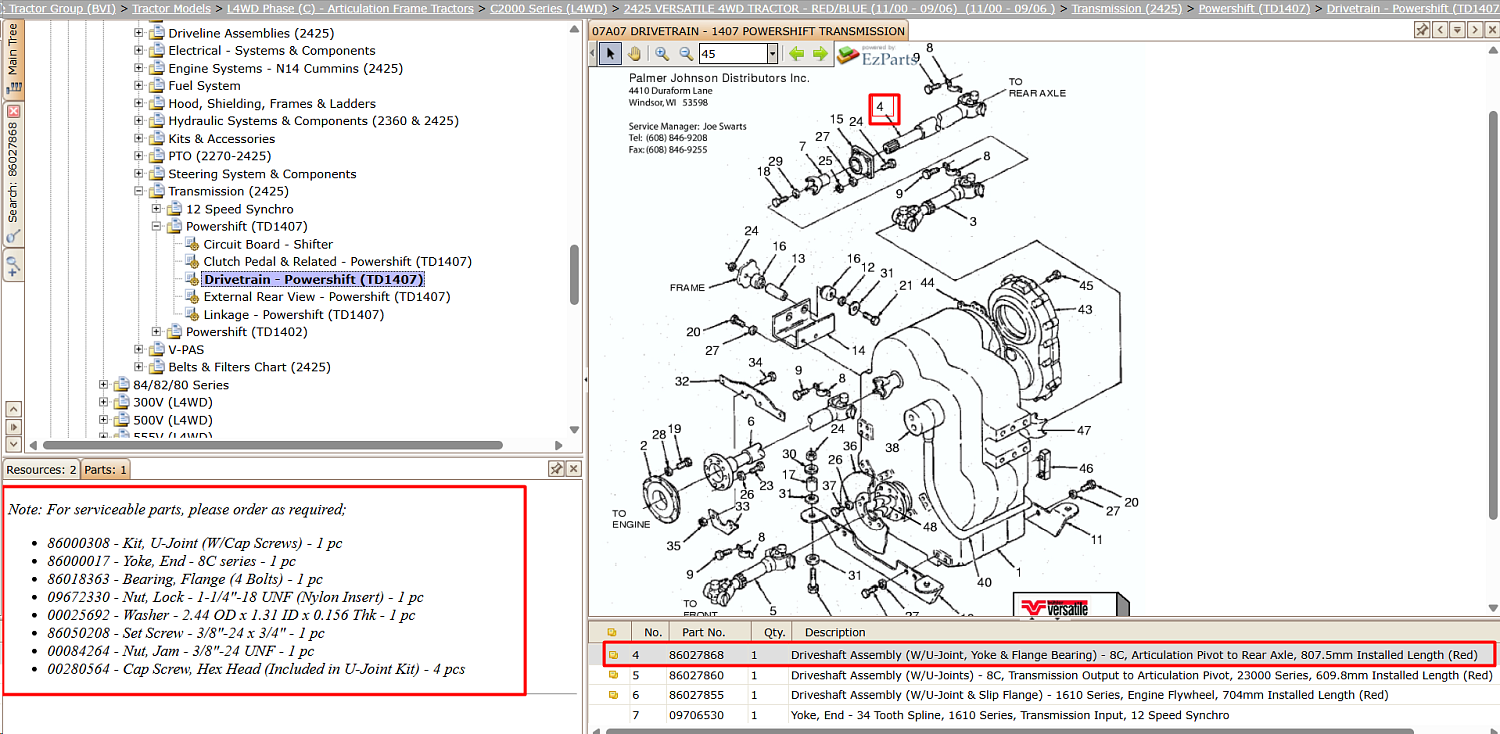Click the Hydraulic Systems & Components folder icon
This screenshot has height=734, width=1500.
point(157,121)
